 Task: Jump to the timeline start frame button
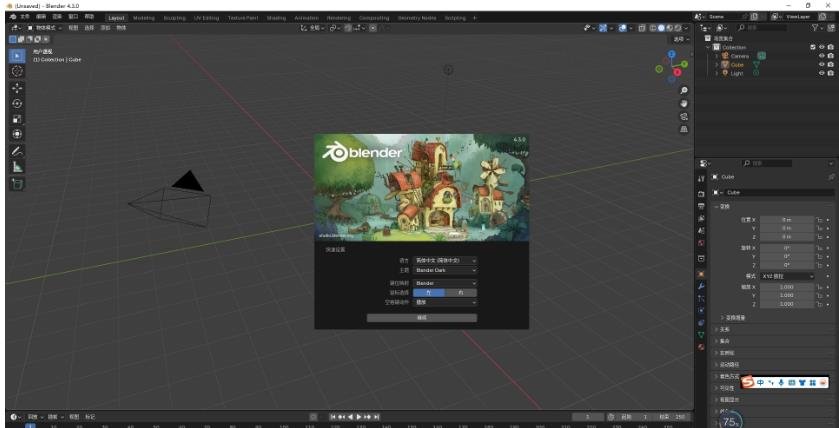(x=333, y=417)
